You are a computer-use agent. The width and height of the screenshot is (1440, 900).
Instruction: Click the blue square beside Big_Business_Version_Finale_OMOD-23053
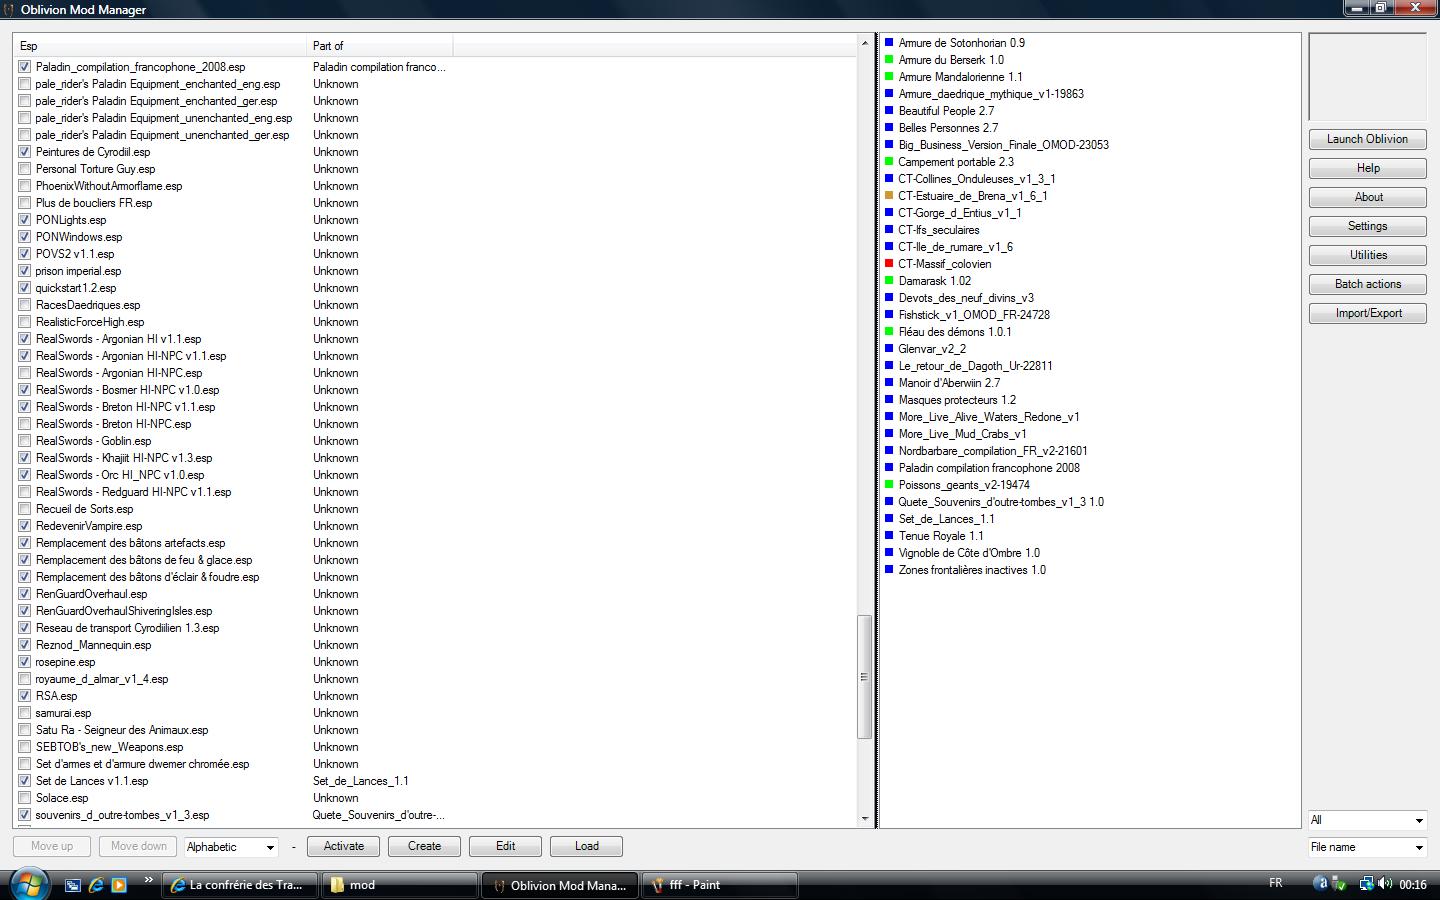pos(889,145)
